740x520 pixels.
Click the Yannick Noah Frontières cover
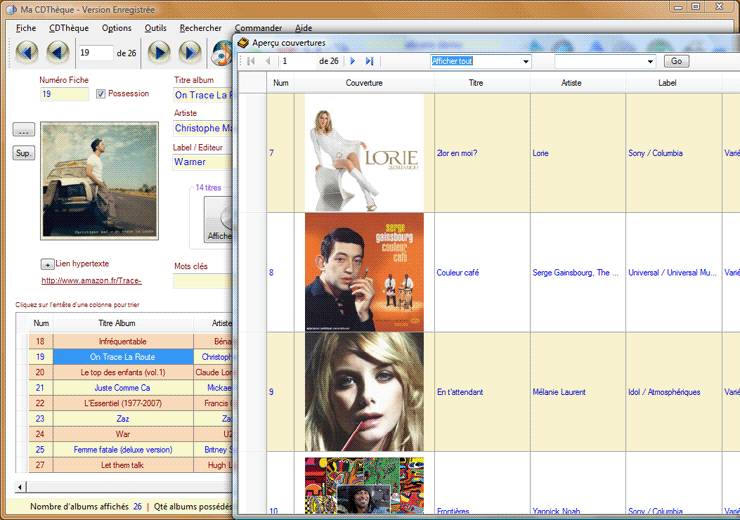click(x=364, y=485)
